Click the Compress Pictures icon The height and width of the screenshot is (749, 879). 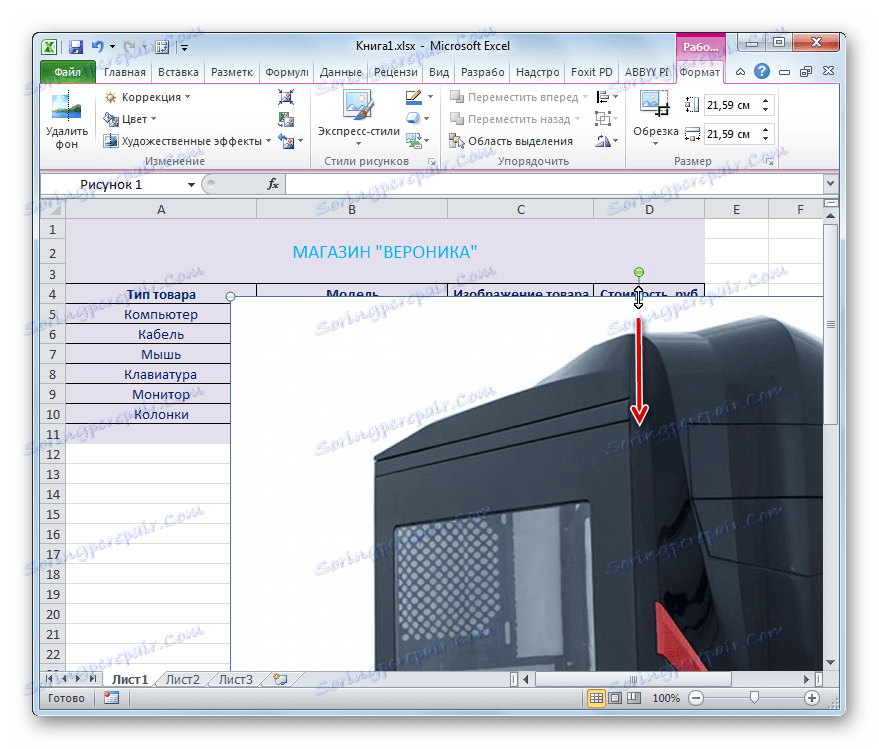click(286, 97)
